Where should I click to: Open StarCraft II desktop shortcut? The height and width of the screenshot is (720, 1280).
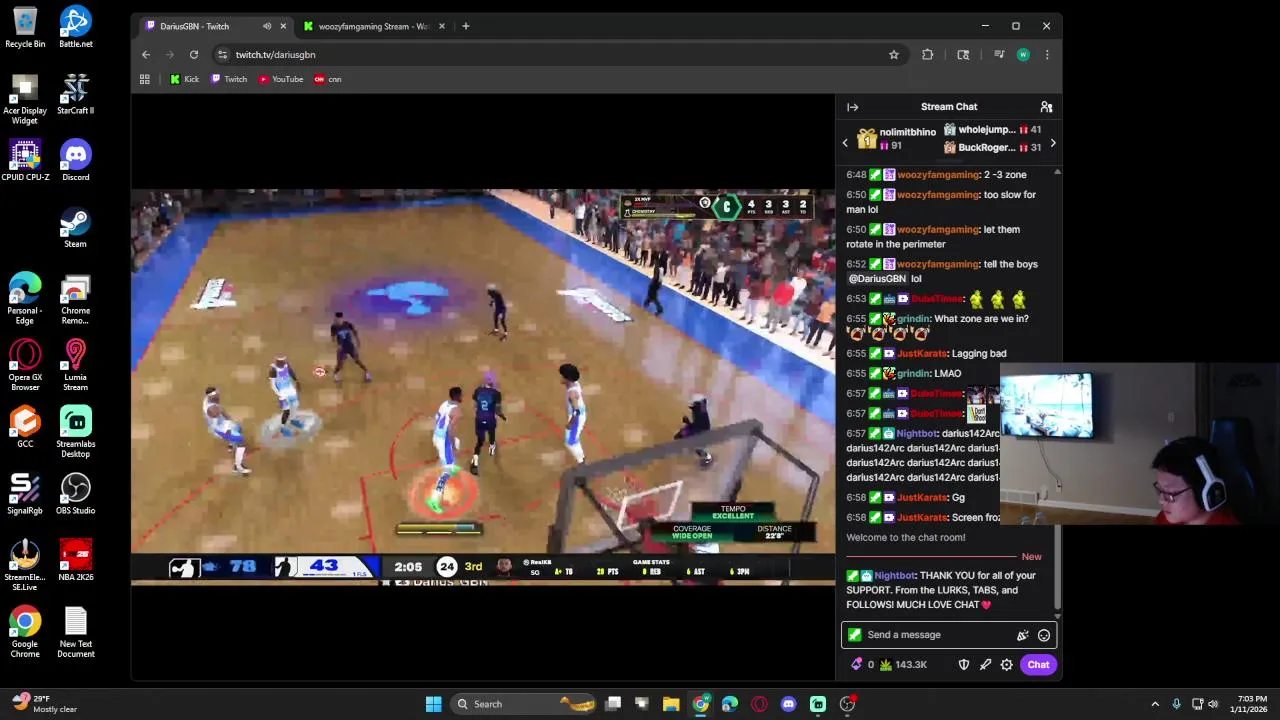tap(76, 95)
